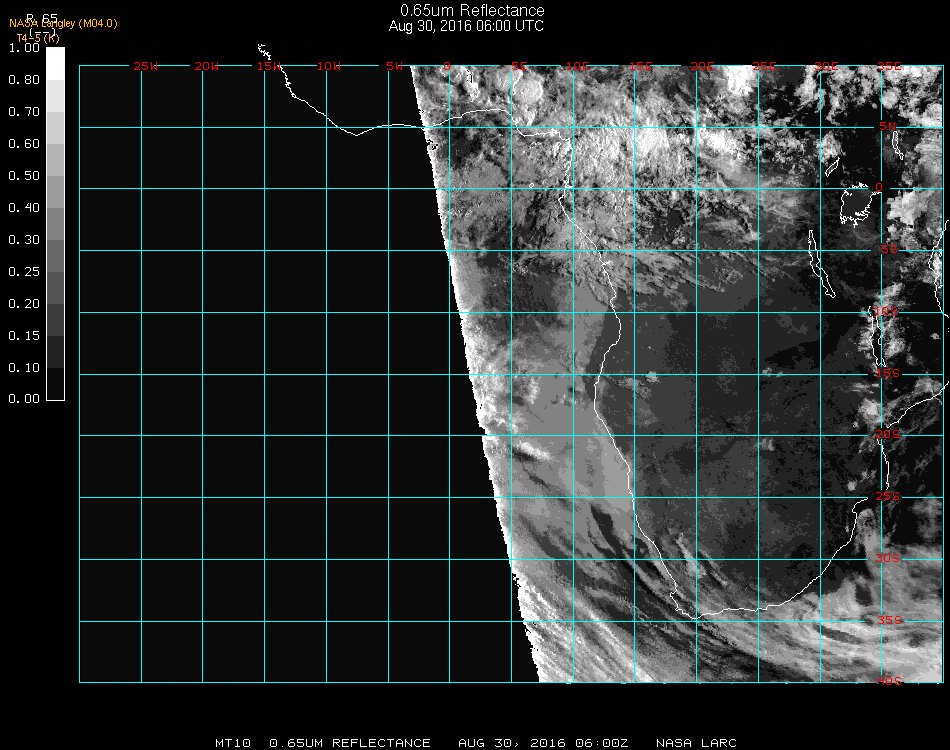950x750 pixels.
Task: Click the 15W longitude label
Action: coord(269,67)
